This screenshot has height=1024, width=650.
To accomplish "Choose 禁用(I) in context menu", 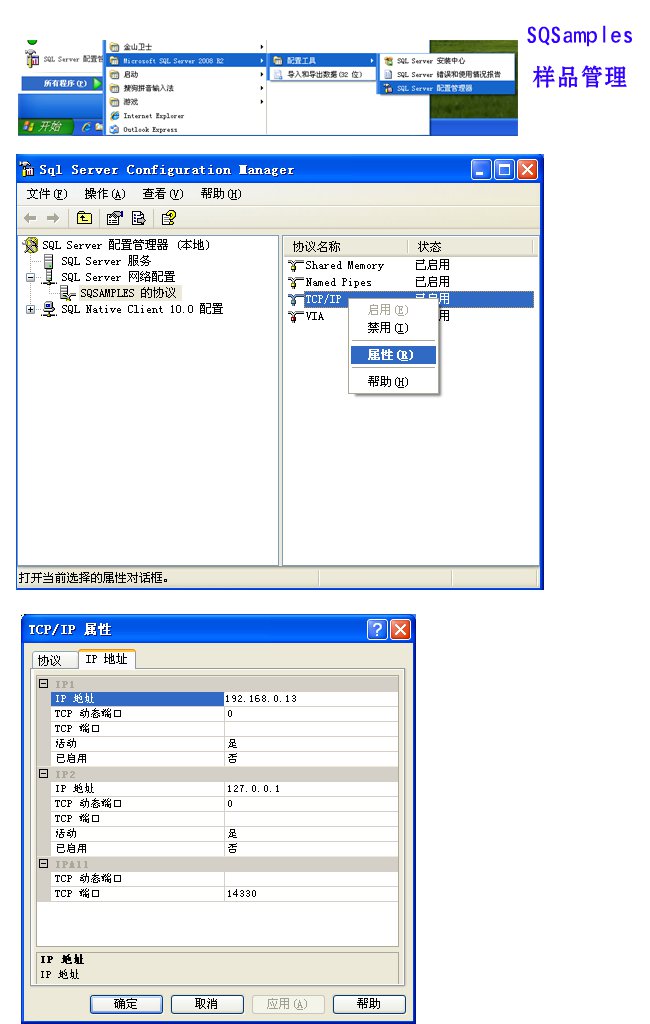I will tap(393, 328).
